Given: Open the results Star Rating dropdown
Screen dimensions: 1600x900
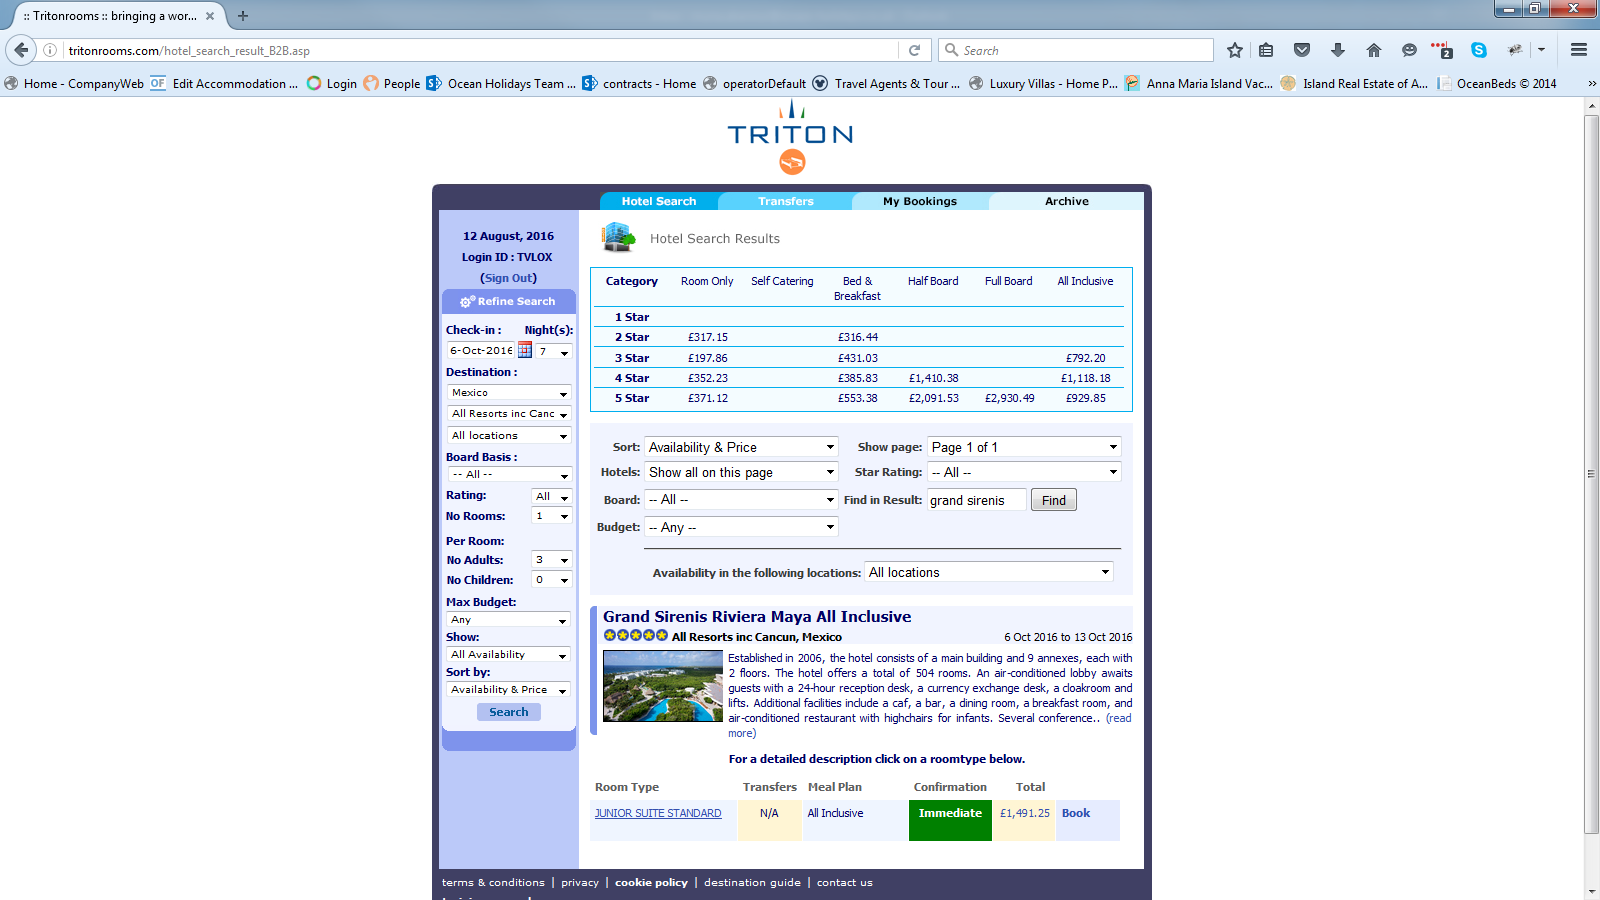Looking at the screenshot, I should point(1024,472).
